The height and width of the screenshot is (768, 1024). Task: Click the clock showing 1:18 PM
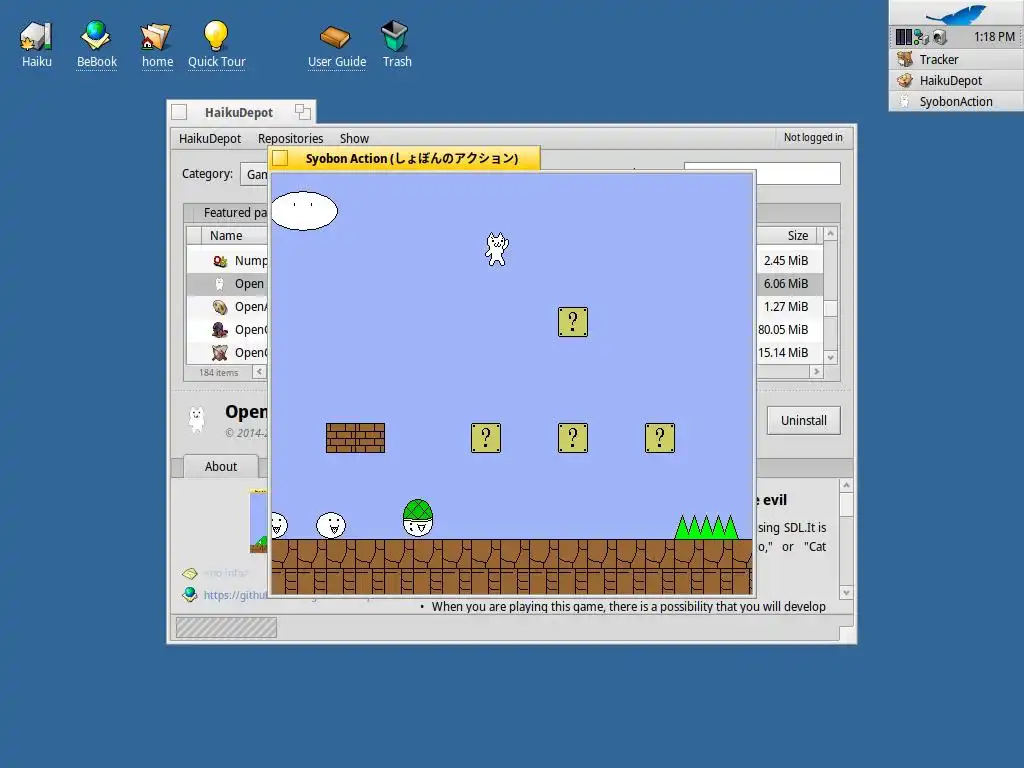tap(994, 37)
